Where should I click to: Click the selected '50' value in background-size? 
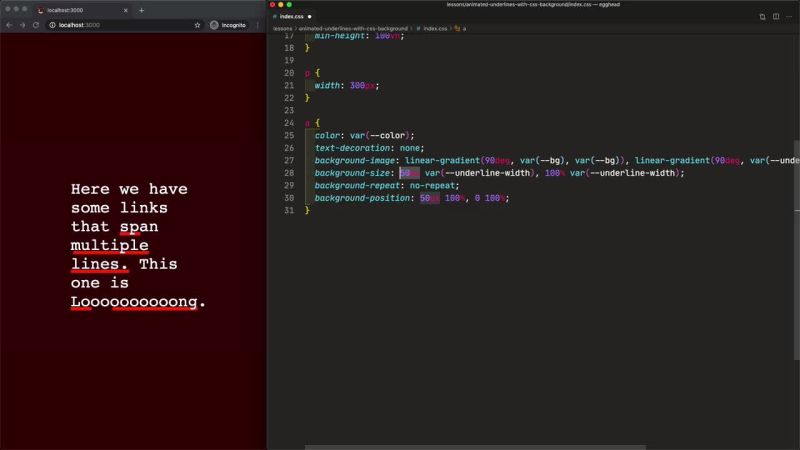(409, 173)
